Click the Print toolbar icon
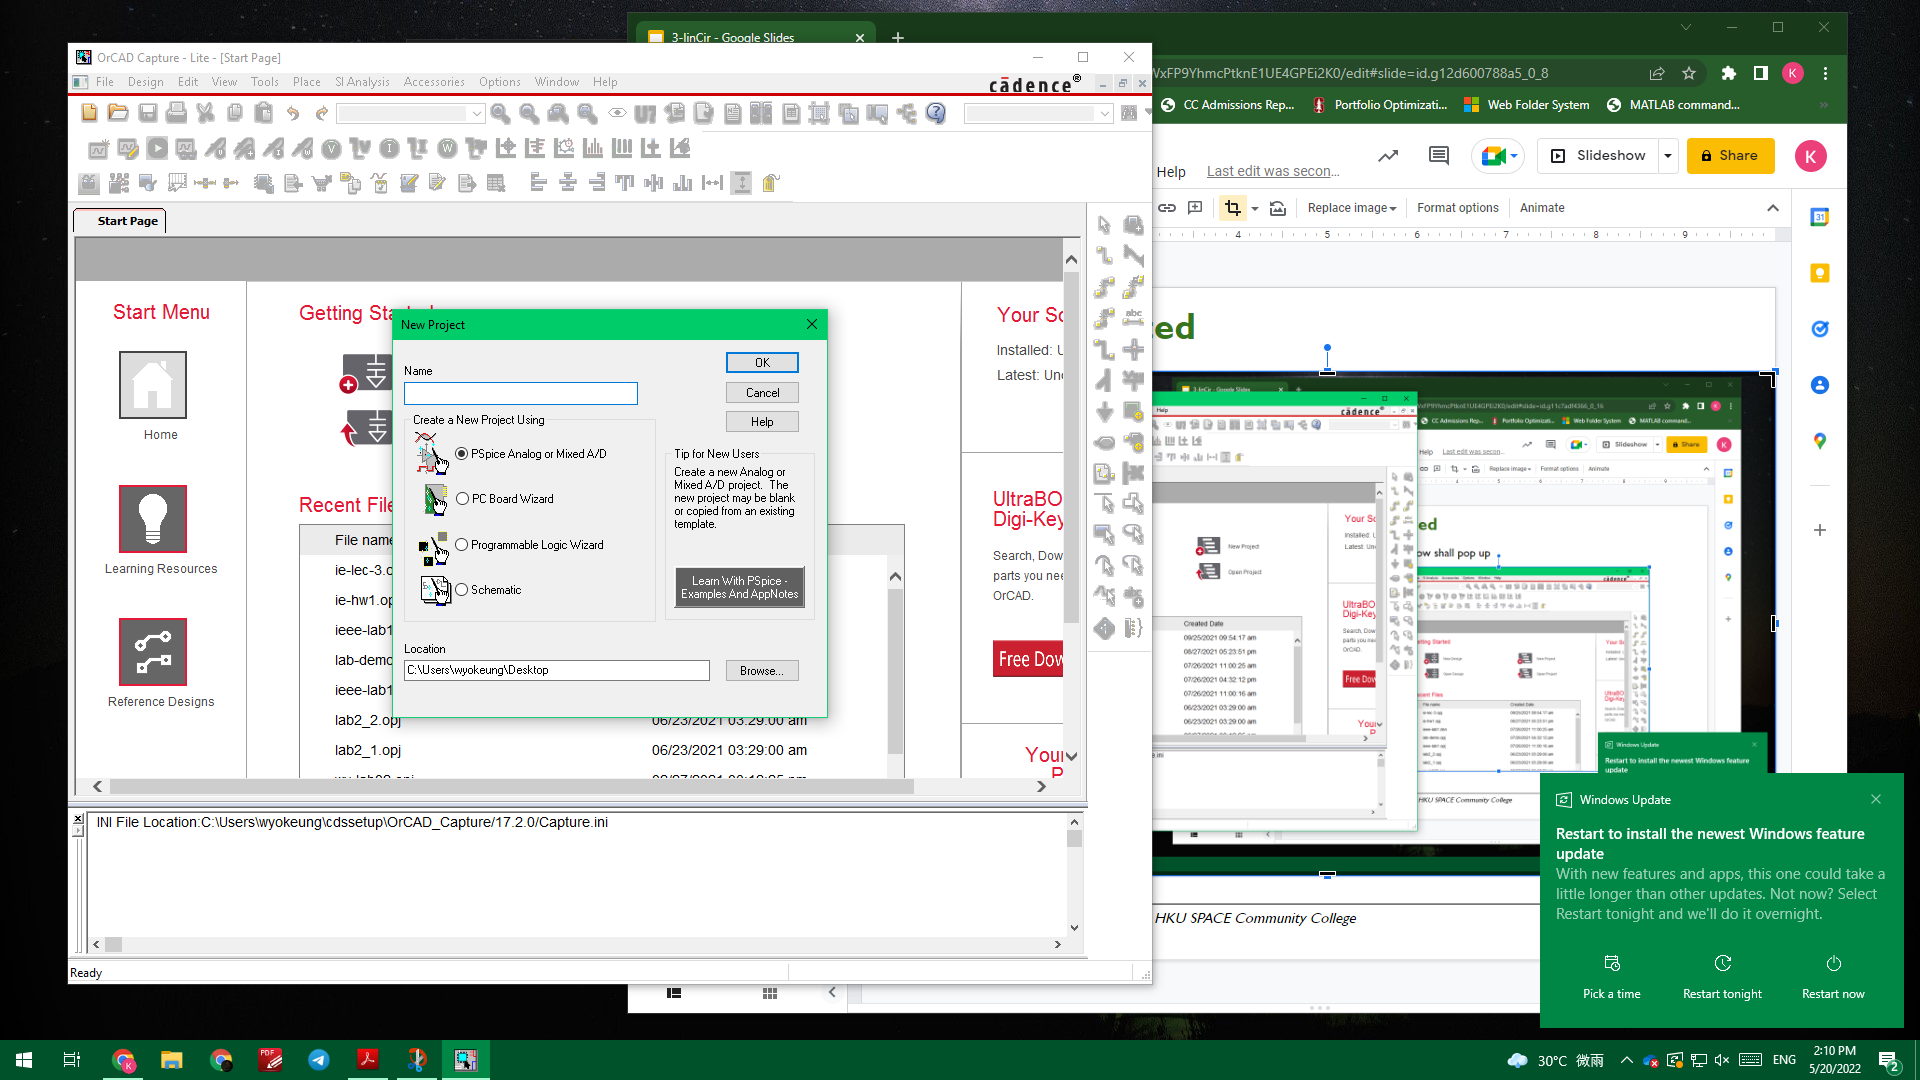The width and height of the screenshot is (1920, 1080). coord(176,113)
